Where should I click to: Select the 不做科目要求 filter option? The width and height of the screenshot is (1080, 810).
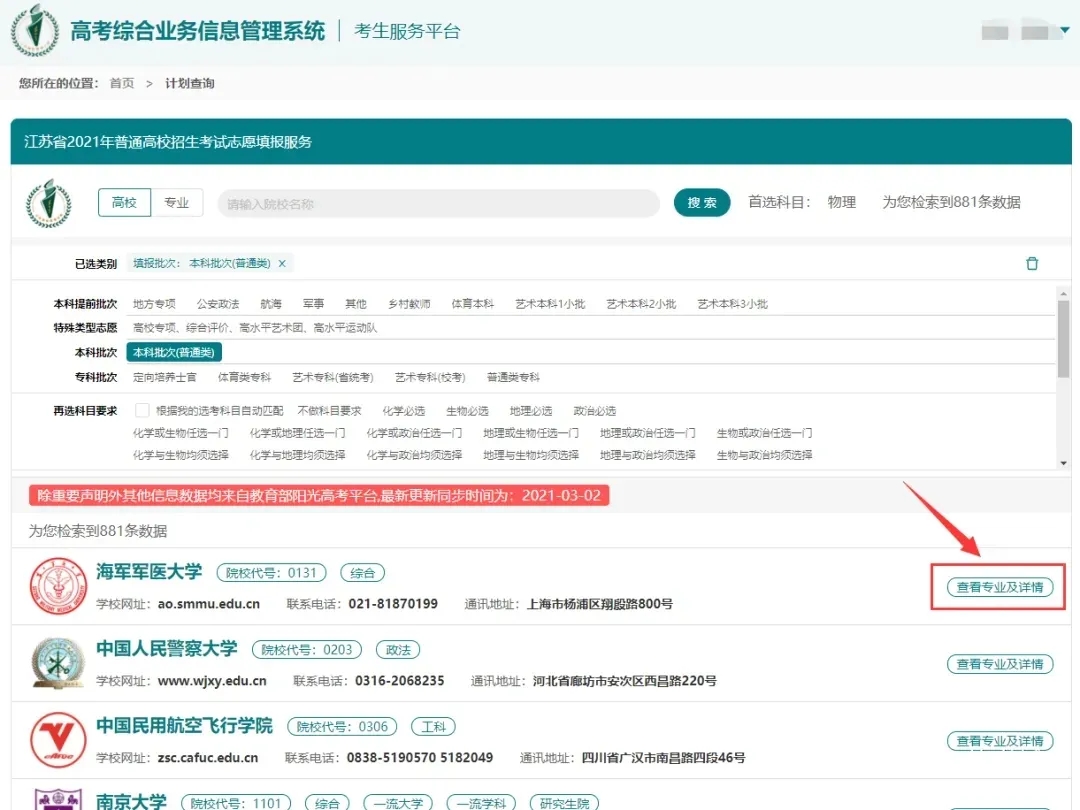pyautogui.click(x=329, y=411)
